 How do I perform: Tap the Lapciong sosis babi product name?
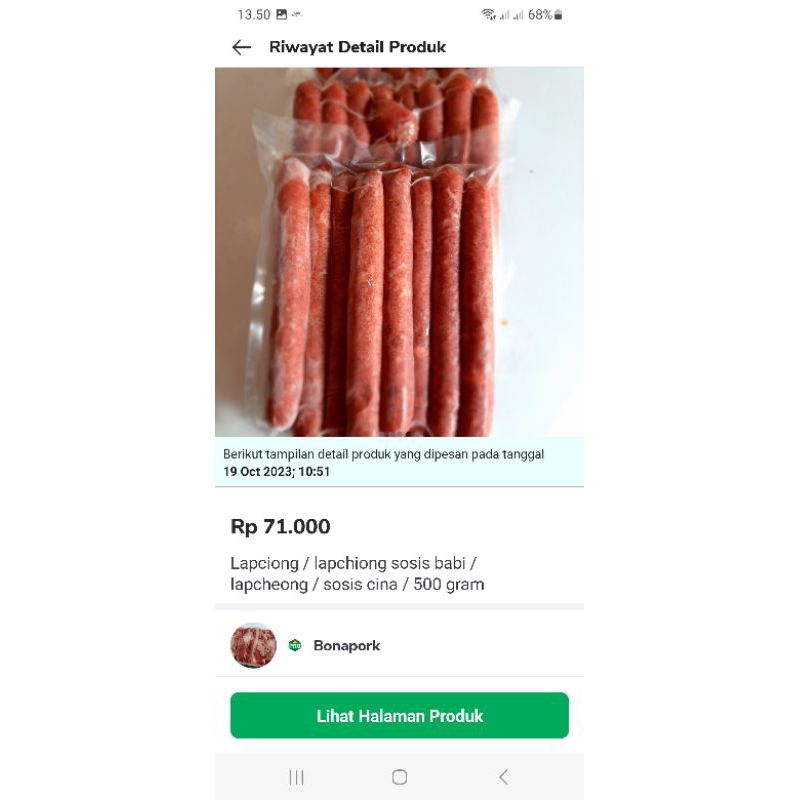(x=357, y=574)
